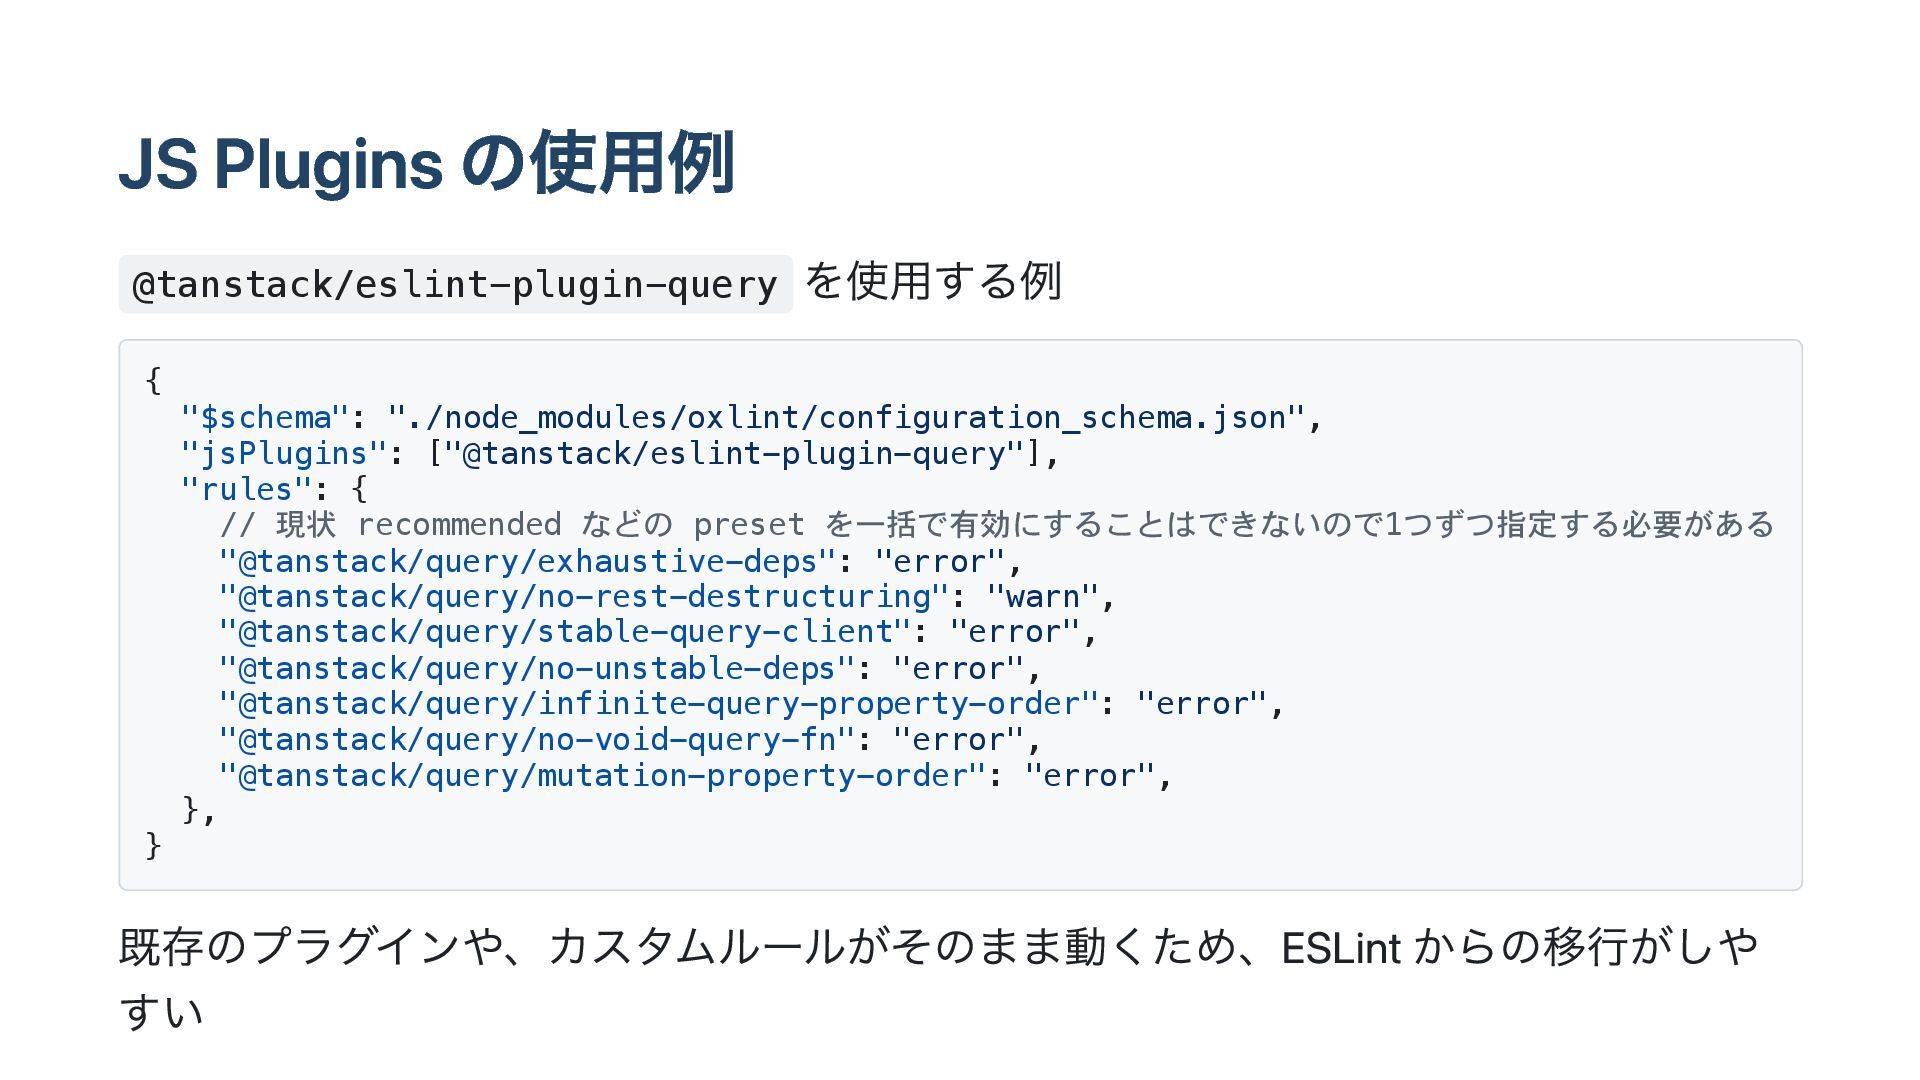Click the plugin name inside the jsPlugins array
The image size is (1920, 1080).
[x=734, y=453]
